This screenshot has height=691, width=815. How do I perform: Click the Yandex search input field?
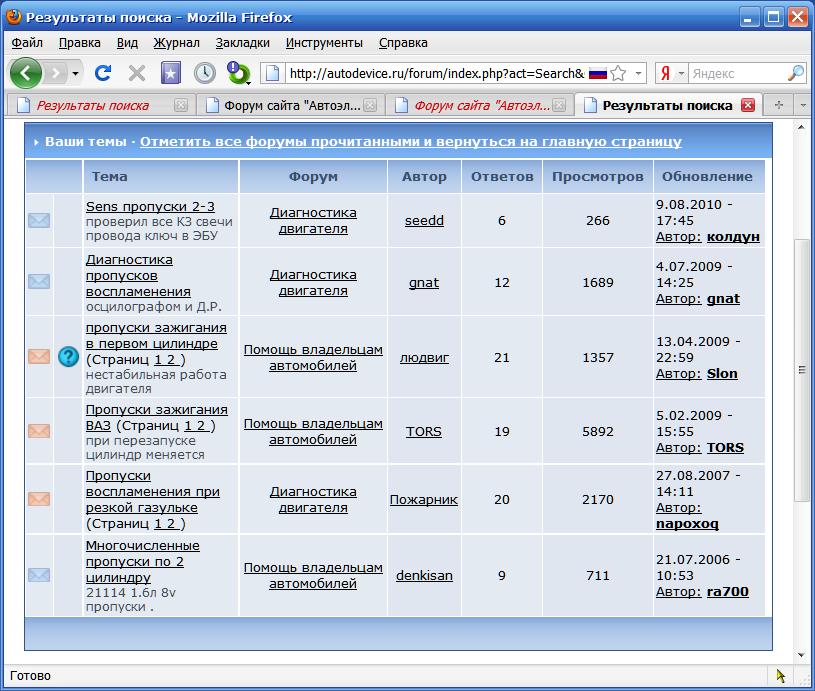pyautogui.click(x=737, y=73)
